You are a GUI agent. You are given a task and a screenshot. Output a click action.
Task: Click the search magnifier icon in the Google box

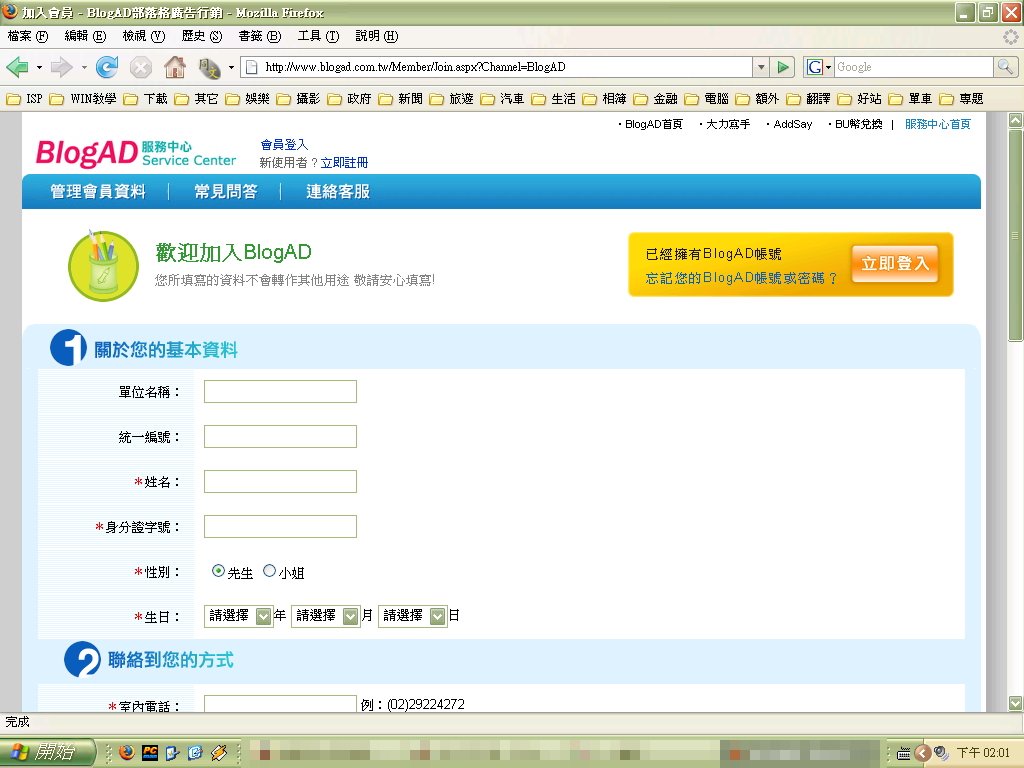pos(1004,67)
